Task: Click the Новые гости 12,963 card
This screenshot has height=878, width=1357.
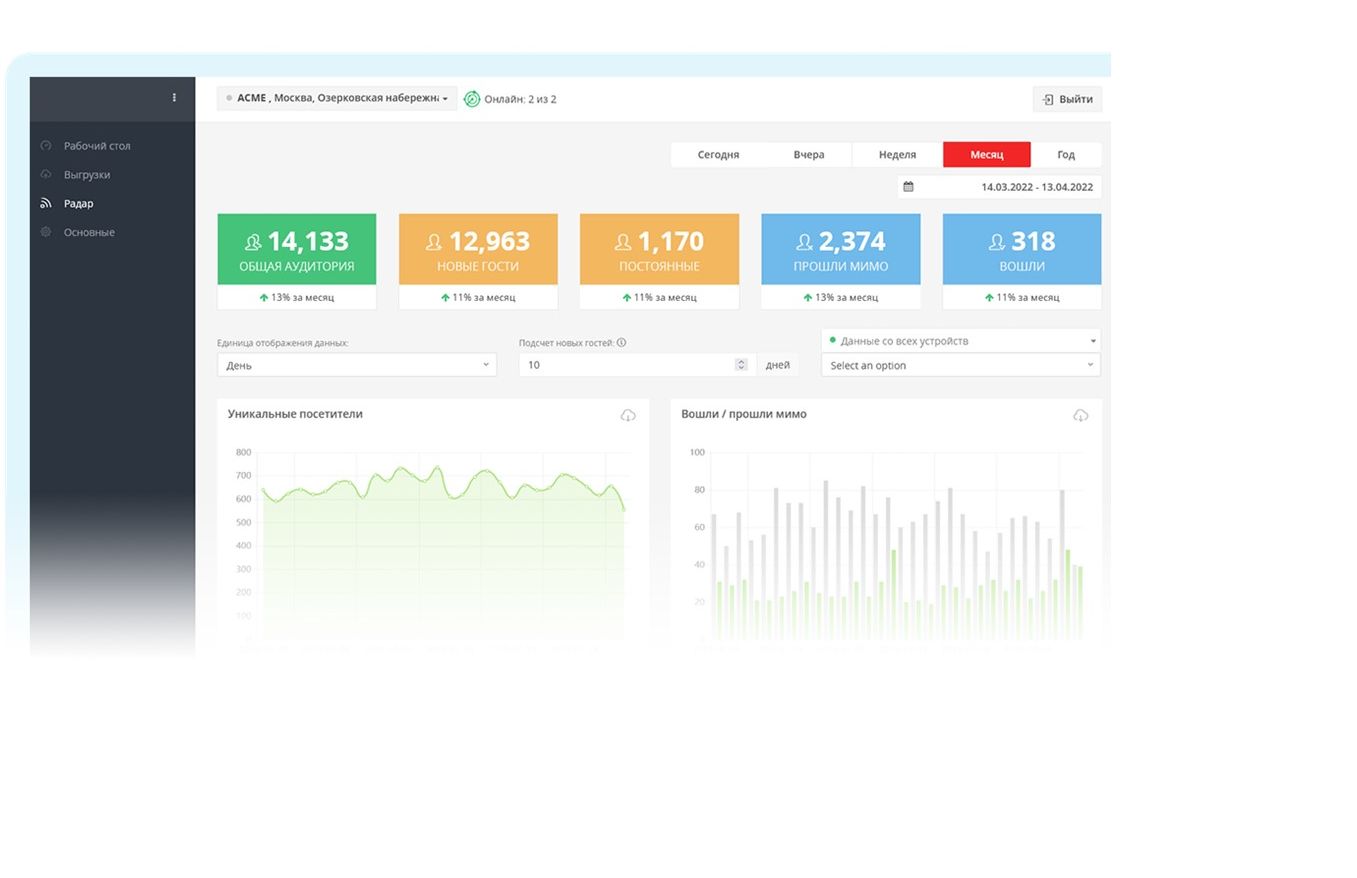Action: (478, 249)
